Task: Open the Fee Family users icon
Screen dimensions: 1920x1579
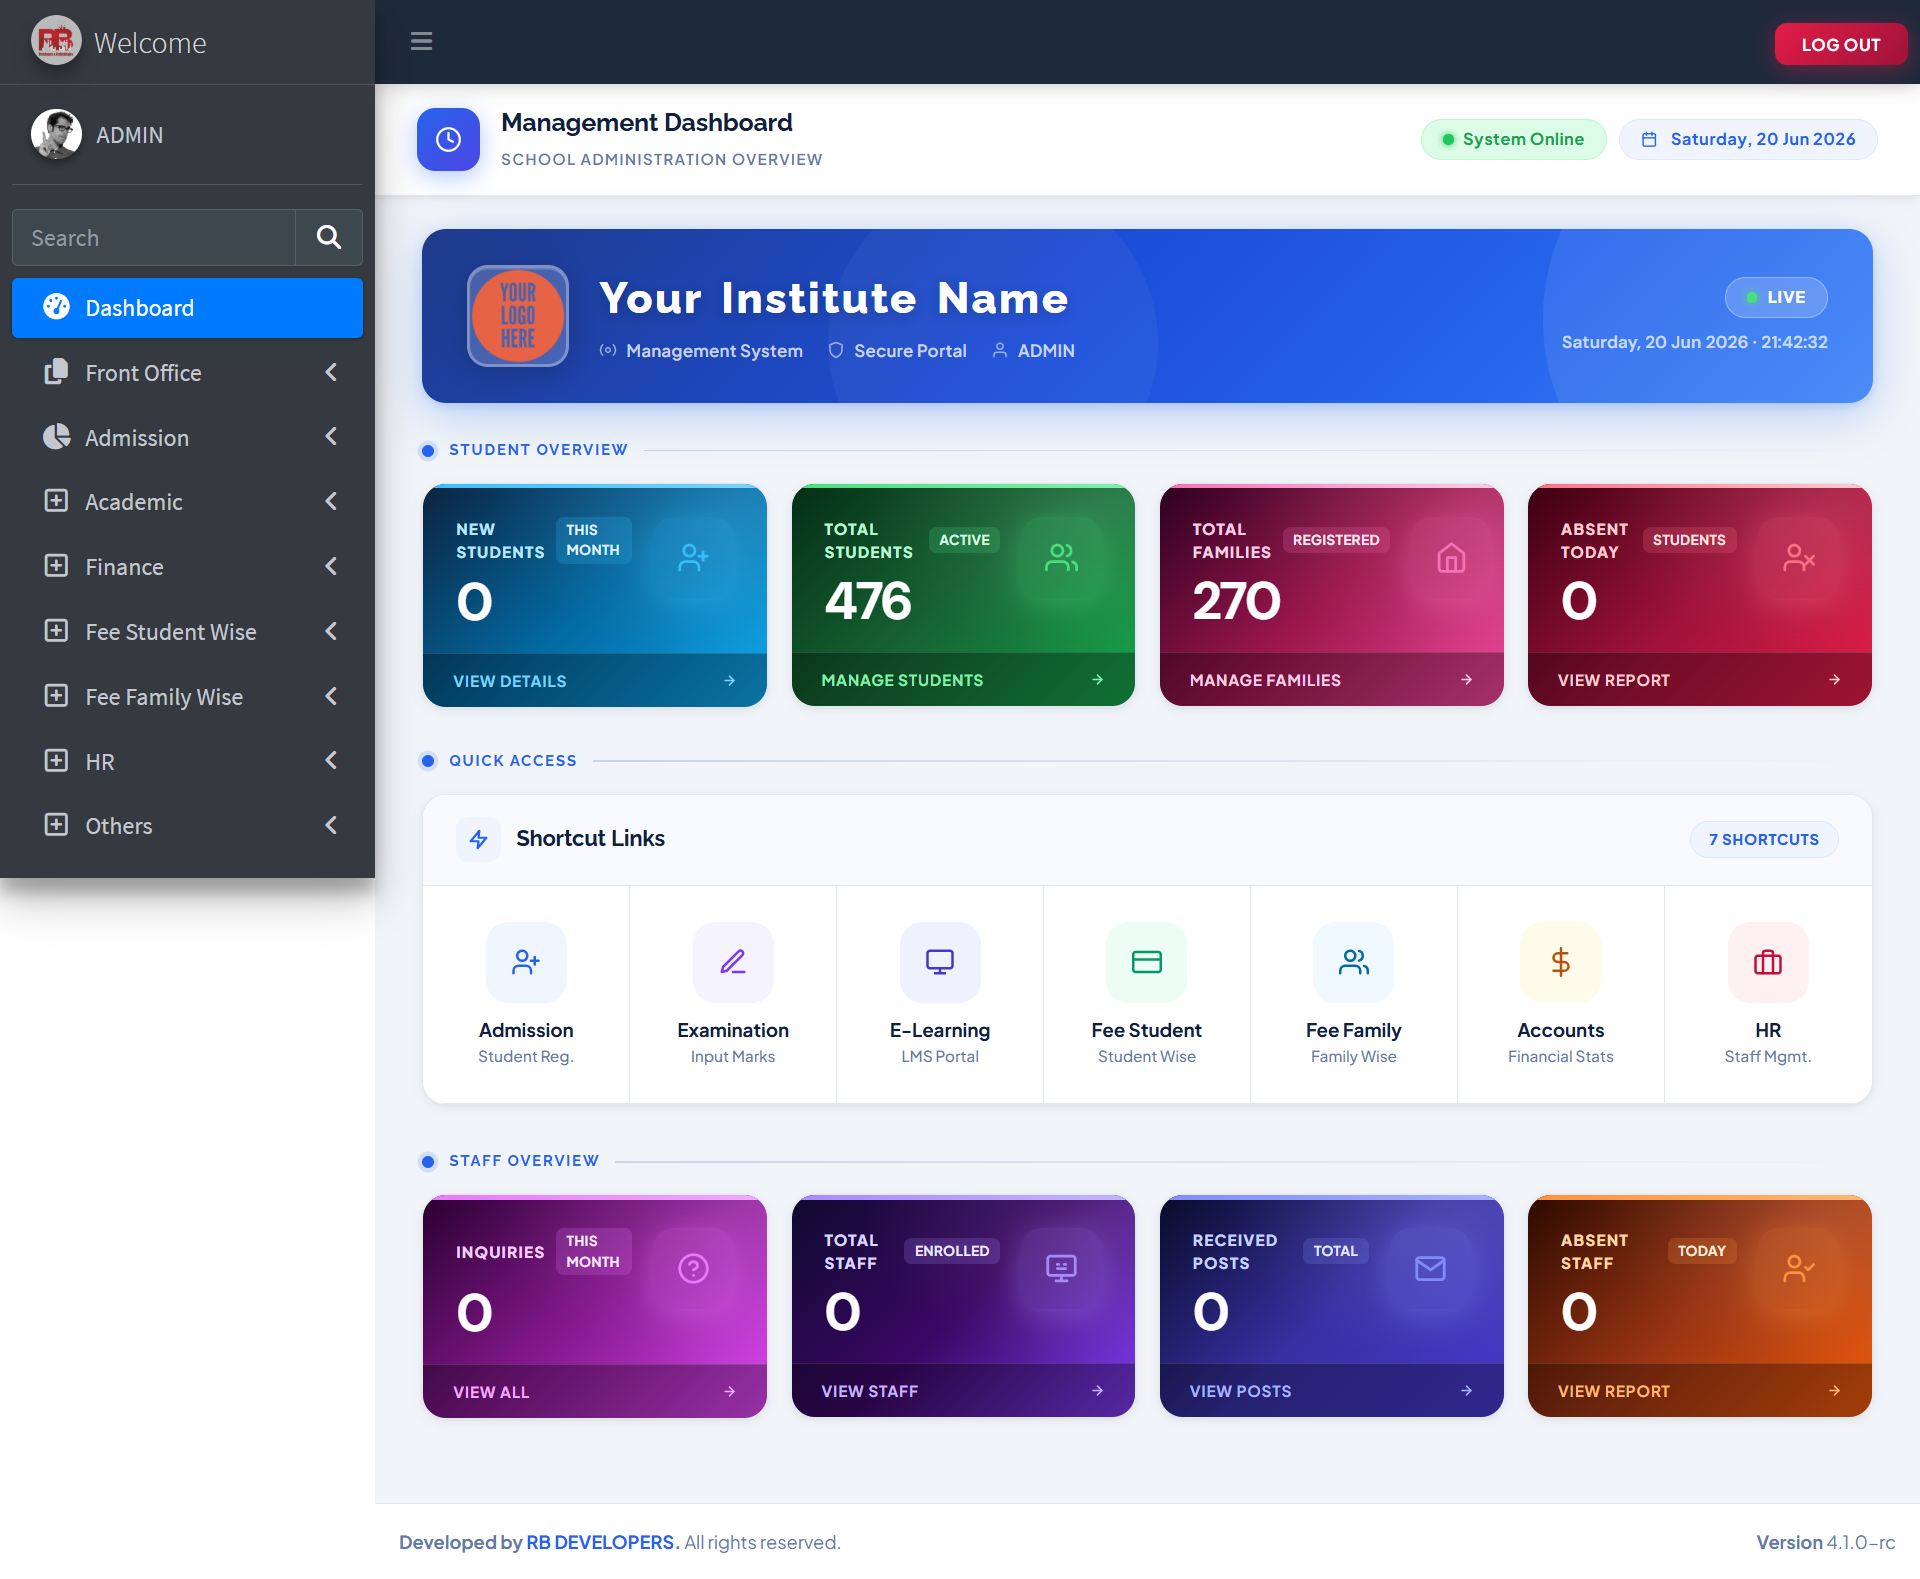Action: (1353, 962)
